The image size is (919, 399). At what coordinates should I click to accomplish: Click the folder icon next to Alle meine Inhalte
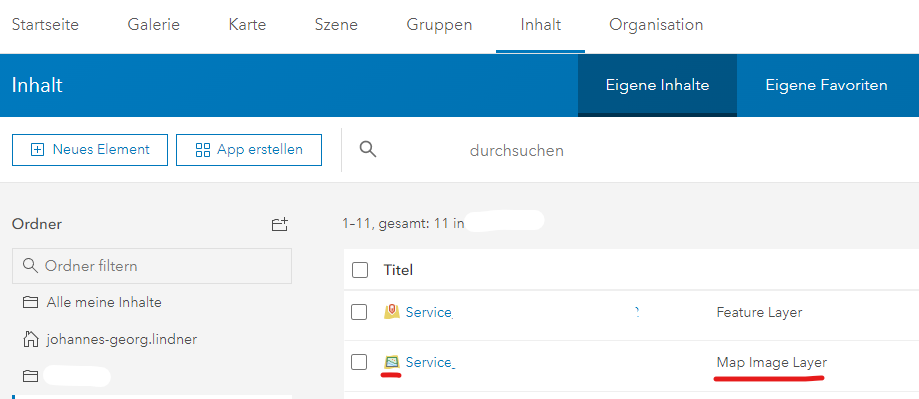tap(30, 303)
